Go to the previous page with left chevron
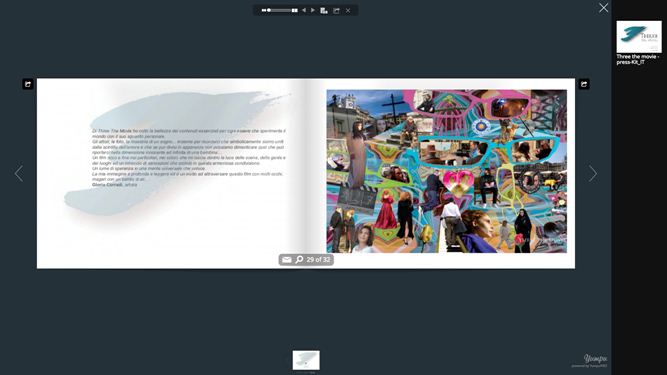The image size is (667, 375). (x=19, y=173)
